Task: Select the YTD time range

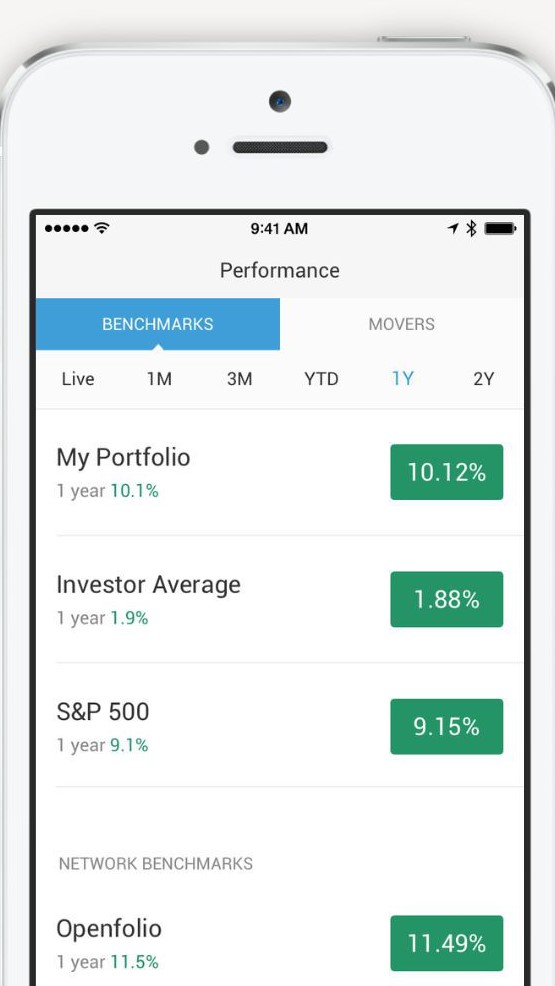Action: (321, 379)
